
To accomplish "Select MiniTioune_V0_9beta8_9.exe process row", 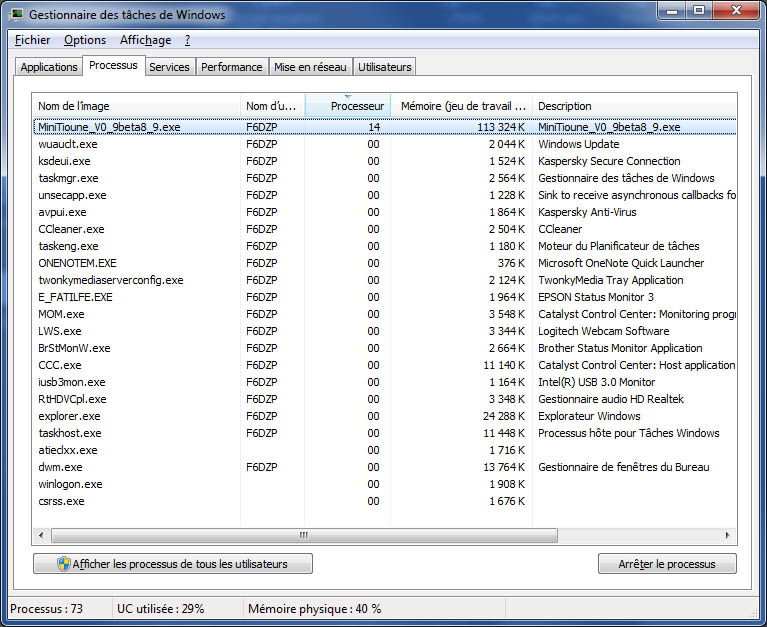I will click(384, 127).
